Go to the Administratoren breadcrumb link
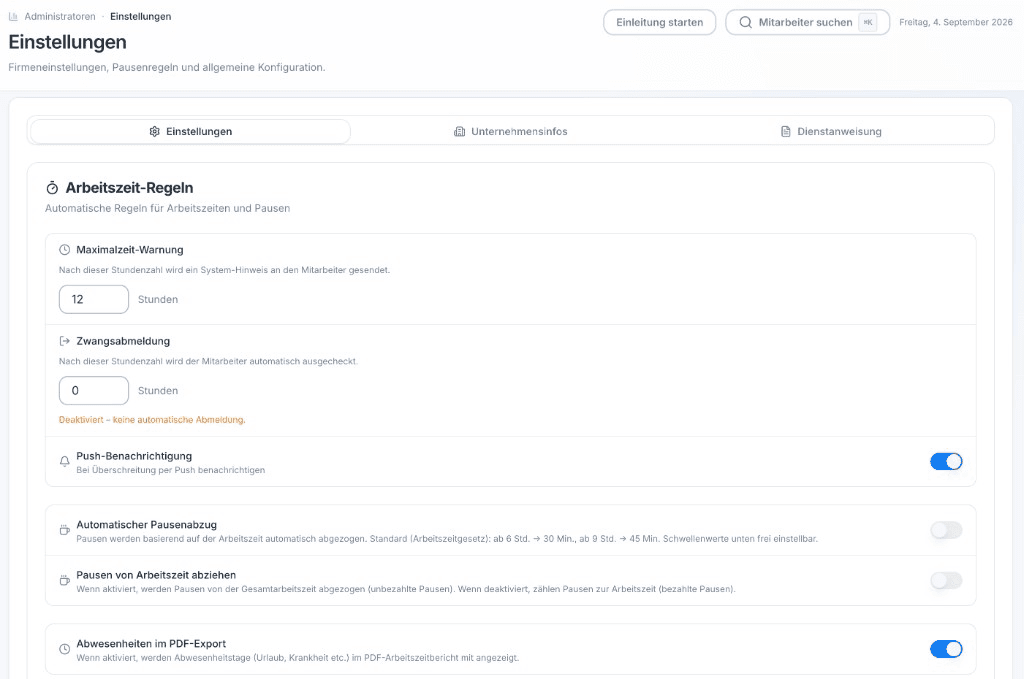Viewport: 1024px width, 679px height. point(60,16)
